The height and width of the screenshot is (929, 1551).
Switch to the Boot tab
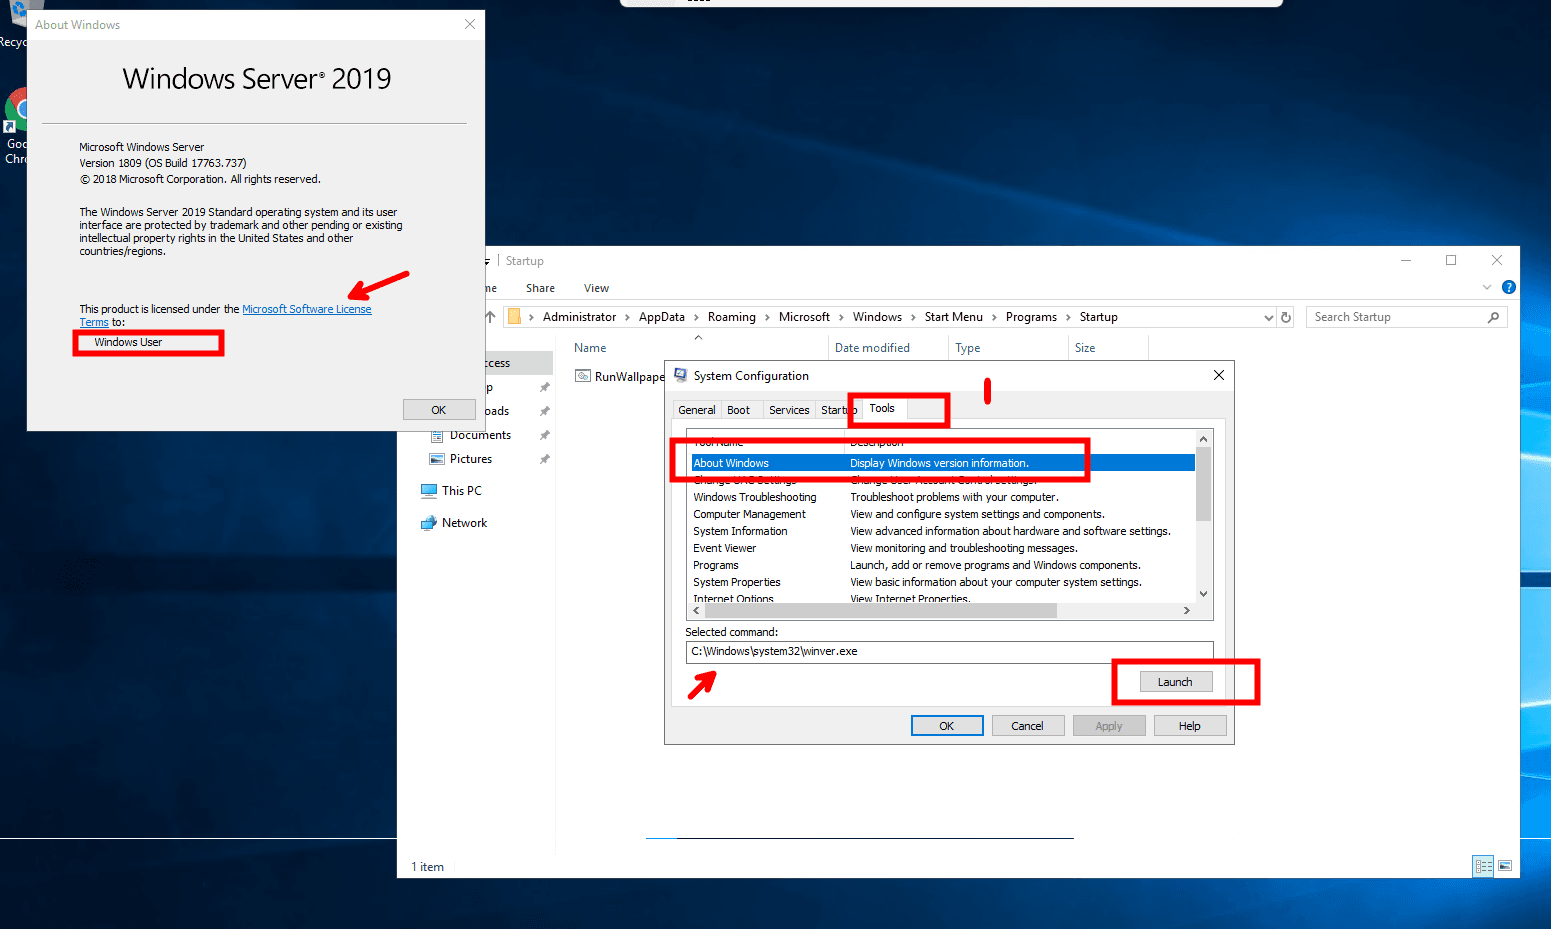(x=738, y=410)
